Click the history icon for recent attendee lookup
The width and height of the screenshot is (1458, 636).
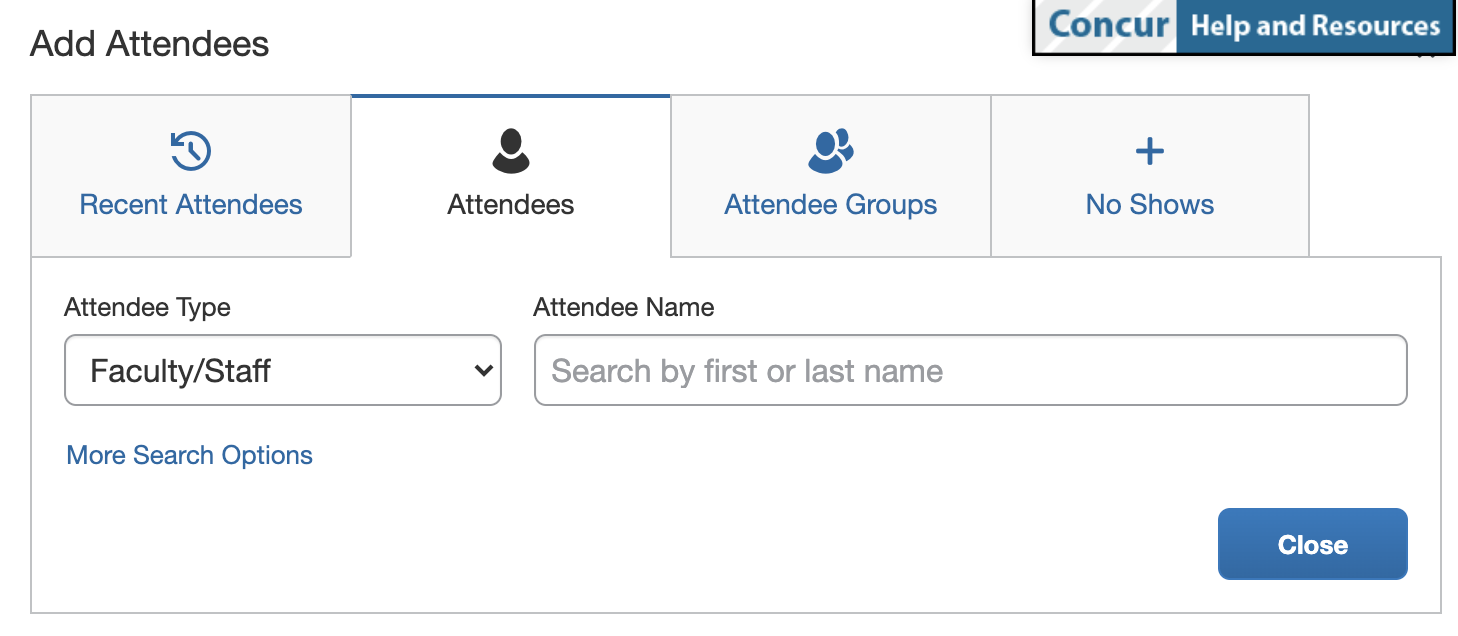(x=190, y=150)
